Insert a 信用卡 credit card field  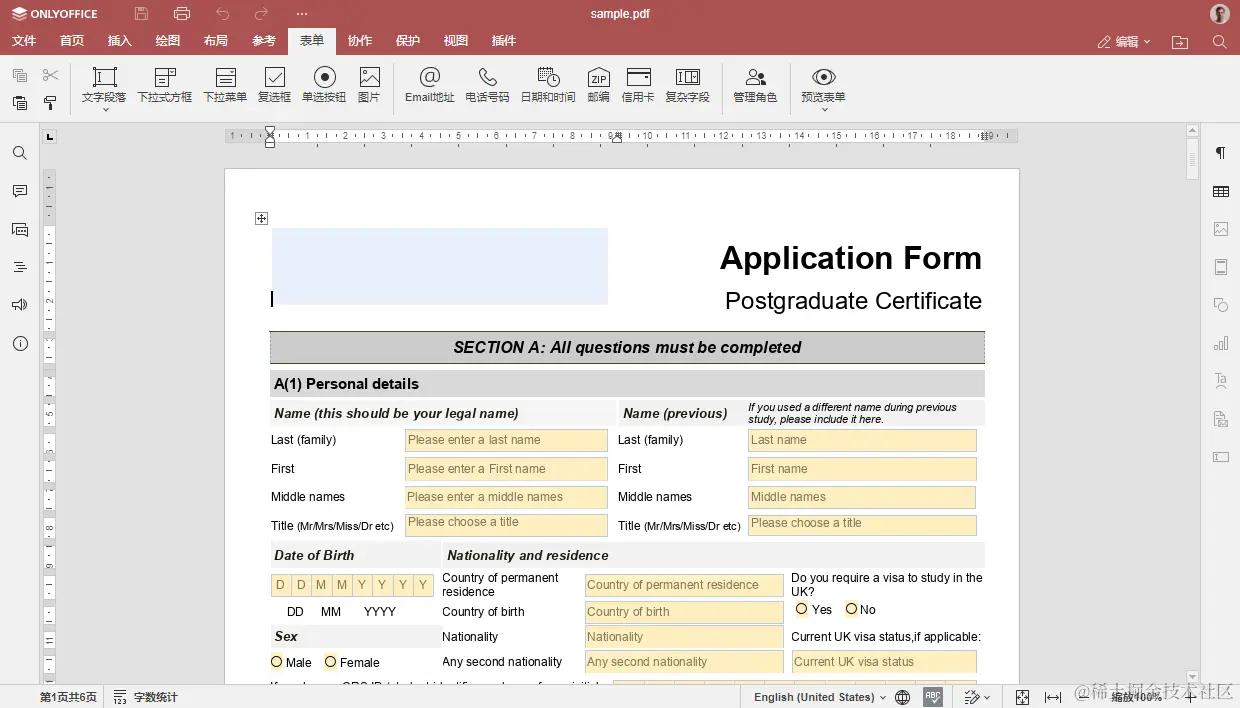[x=638, y=85]
